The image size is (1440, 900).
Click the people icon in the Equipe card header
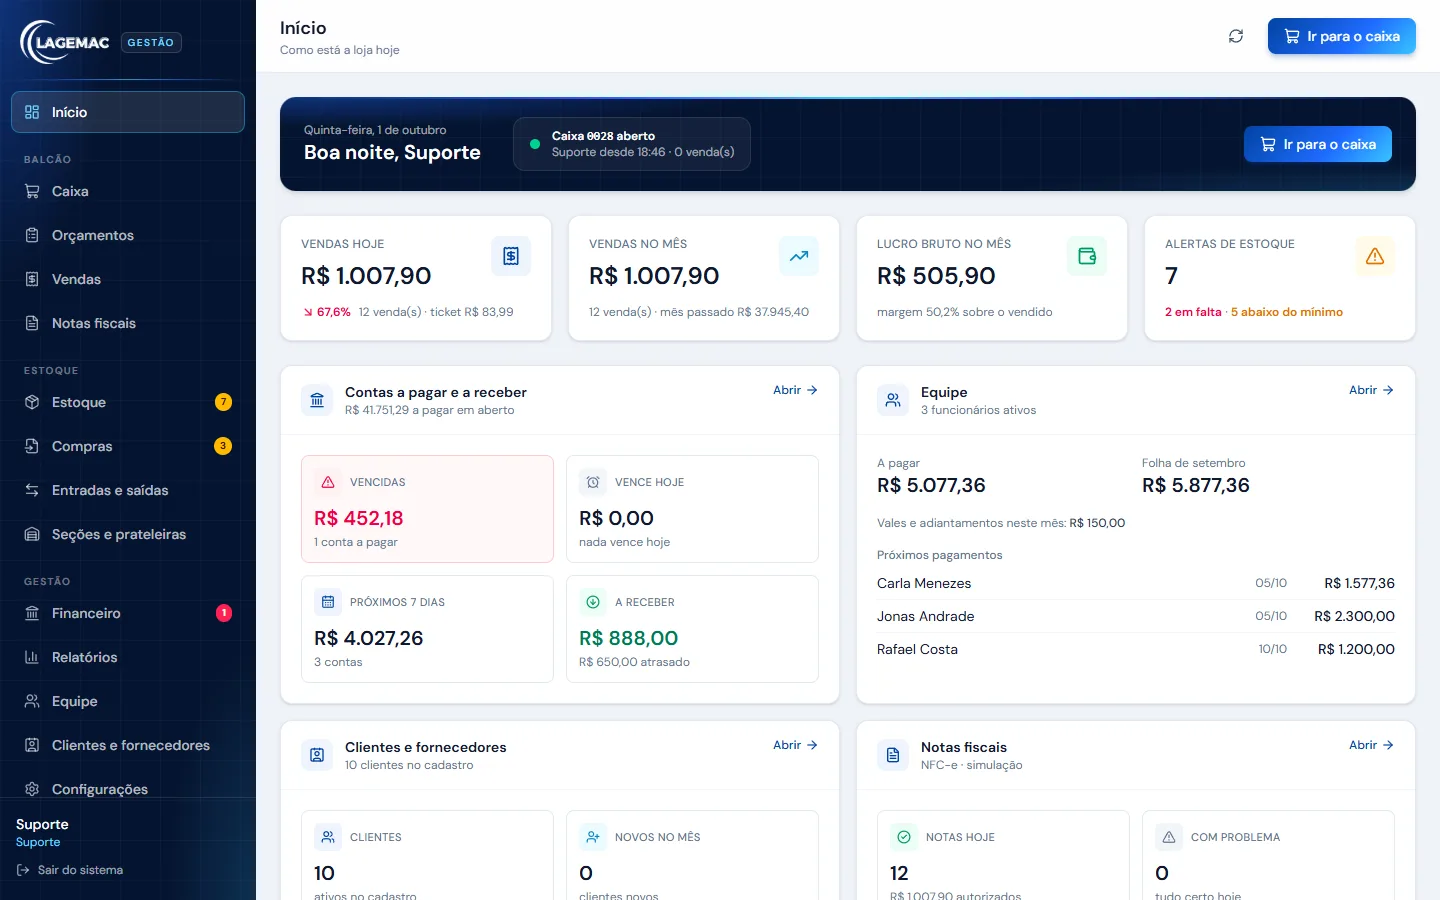point(893,400)
